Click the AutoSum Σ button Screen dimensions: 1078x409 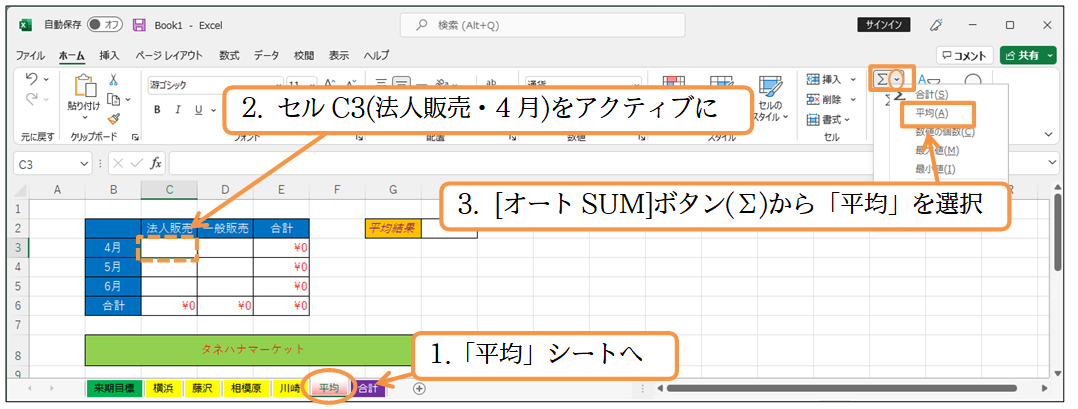pos(881,80)
